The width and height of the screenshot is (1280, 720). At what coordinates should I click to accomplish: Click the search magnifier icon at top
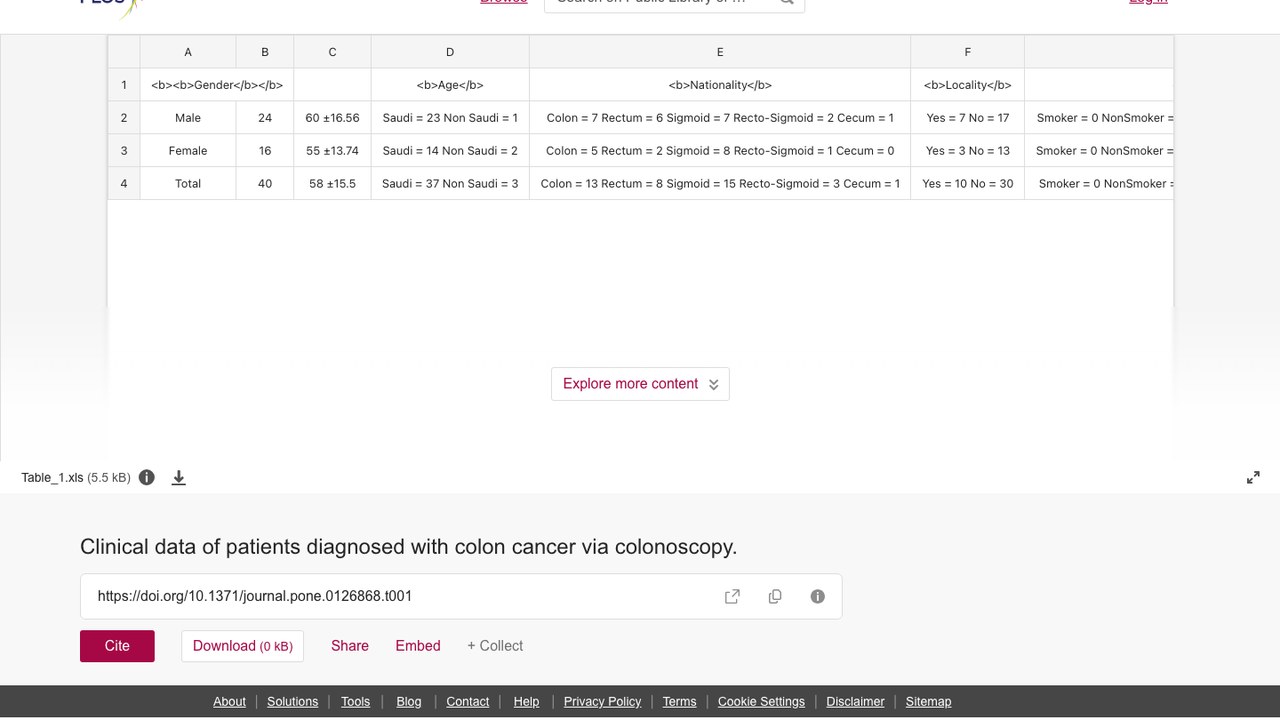tap(787, 2)
